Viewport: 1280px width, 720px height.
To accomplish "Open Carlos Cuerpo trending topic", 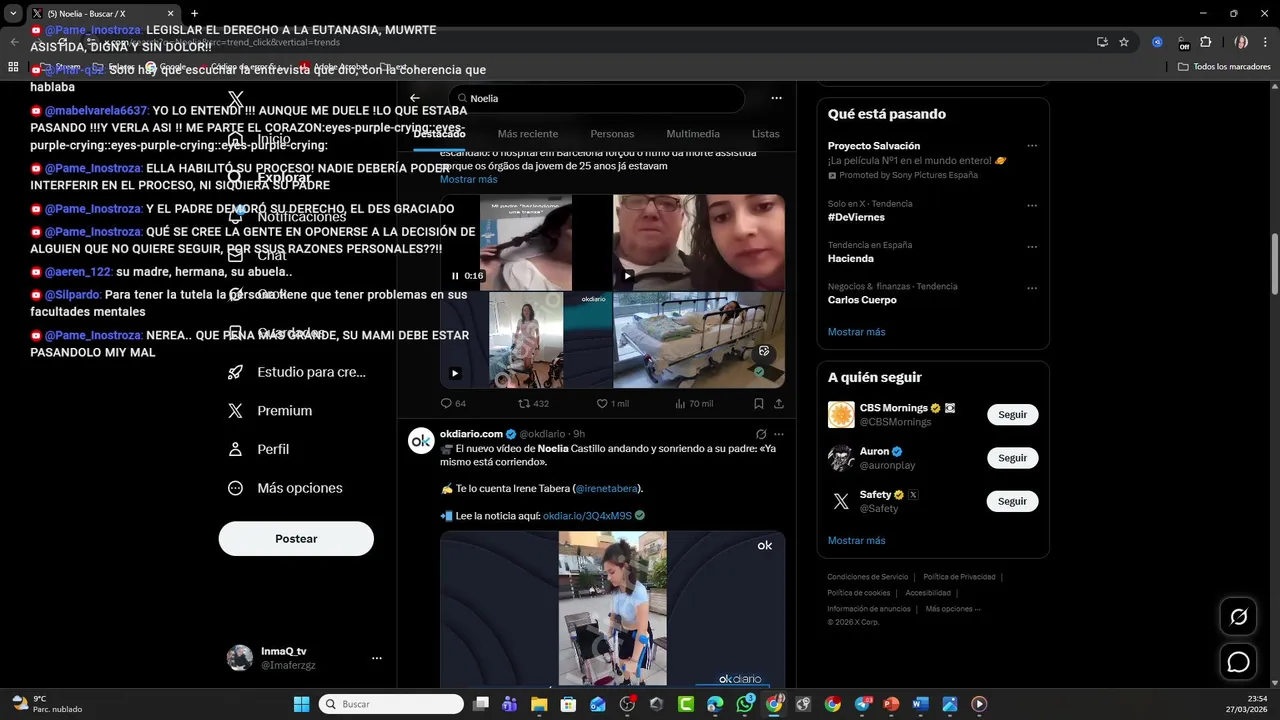I will (x=862, y=300).
